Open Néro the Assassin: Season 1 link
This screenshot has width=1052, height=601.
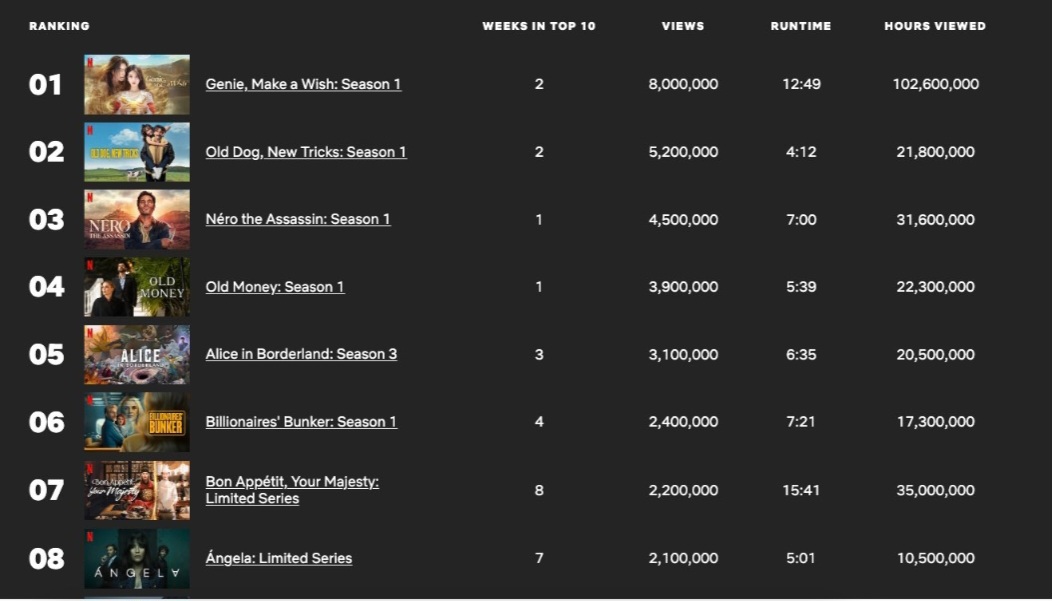point(298,219)
